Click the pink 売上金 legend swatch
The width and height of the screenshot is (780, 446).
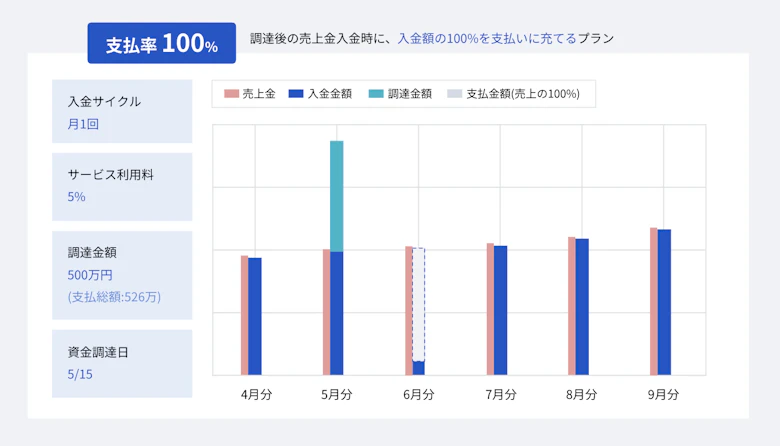pos(231,94)
